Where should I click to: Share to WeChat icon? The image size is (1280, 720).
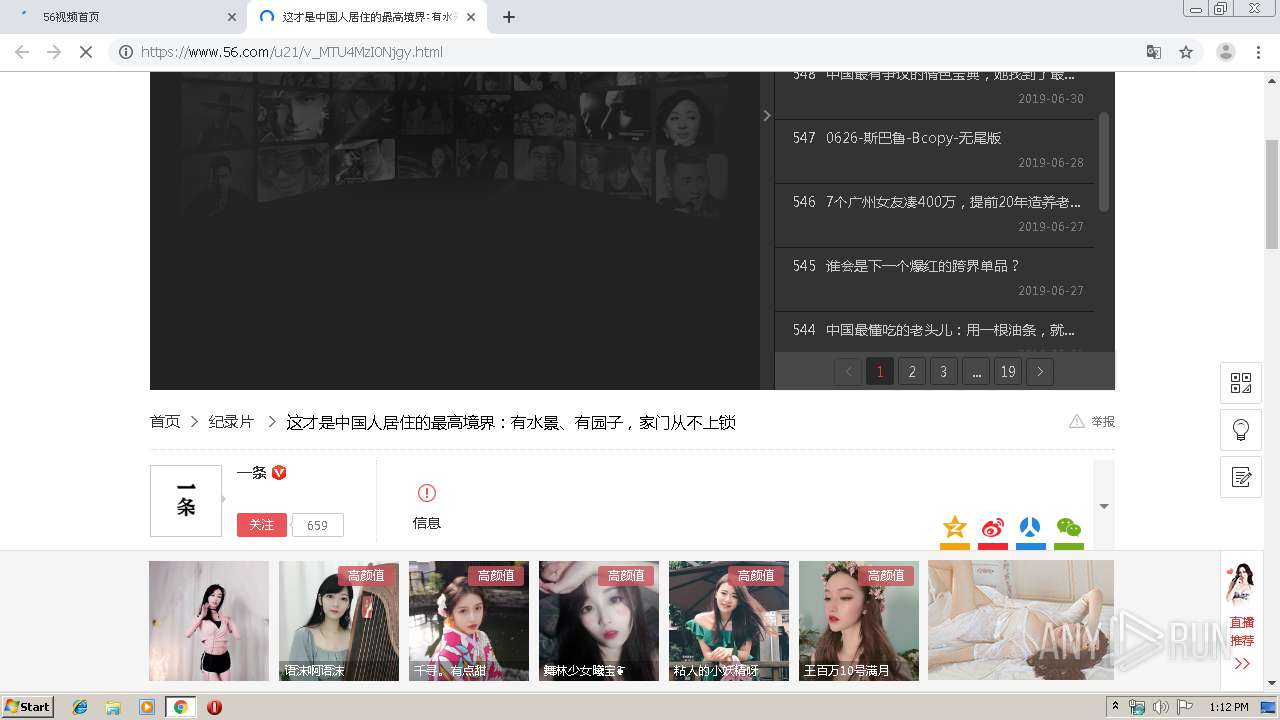coord(1069,528)
